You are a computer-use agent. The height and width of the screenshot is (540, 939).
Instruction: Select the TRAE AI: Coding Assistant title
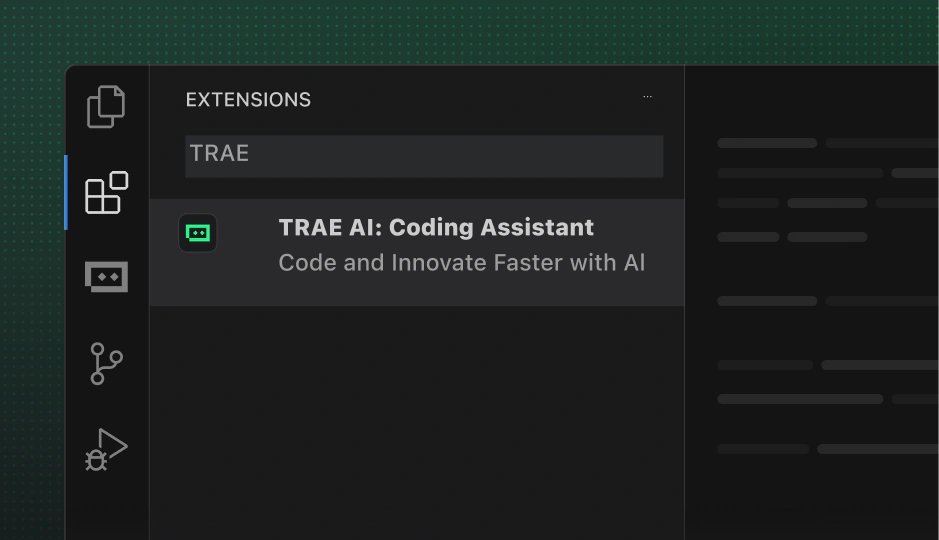[x=436, y=227]
